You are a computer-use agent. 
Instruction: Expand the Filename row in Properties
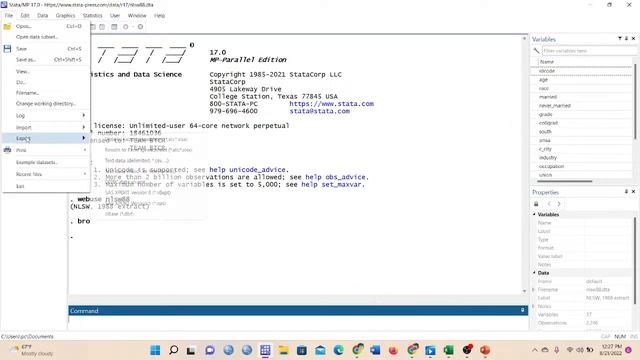click(x=533, y=289)
